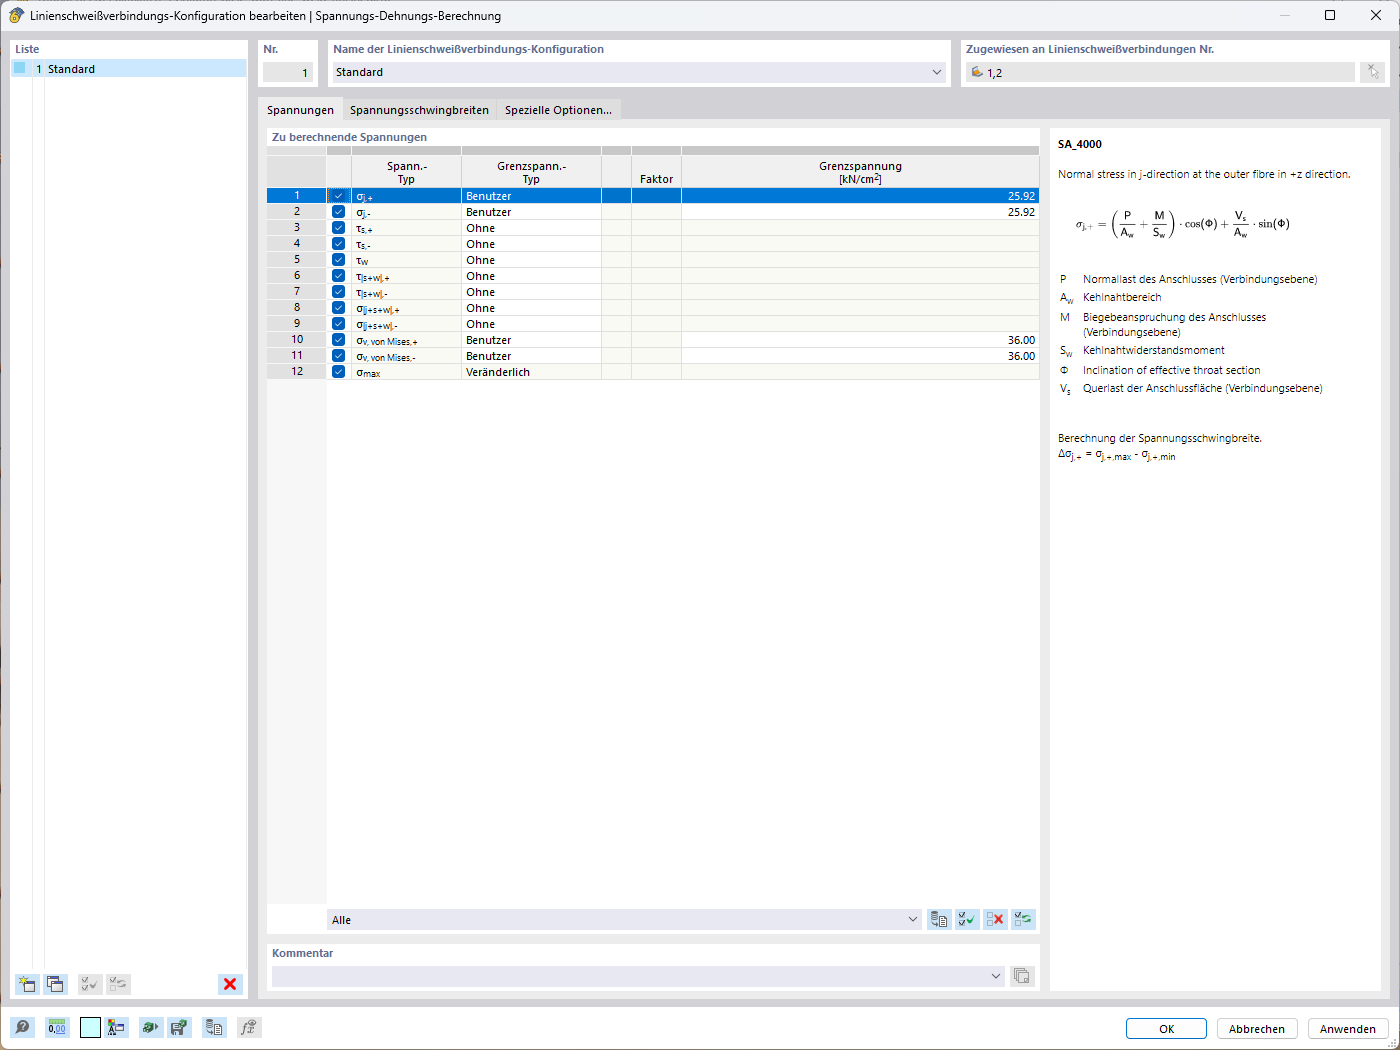This screenshot has height=1050, width=1400.
Task: Toggle checkbox for row 8 stress
Action: point(338,308)
